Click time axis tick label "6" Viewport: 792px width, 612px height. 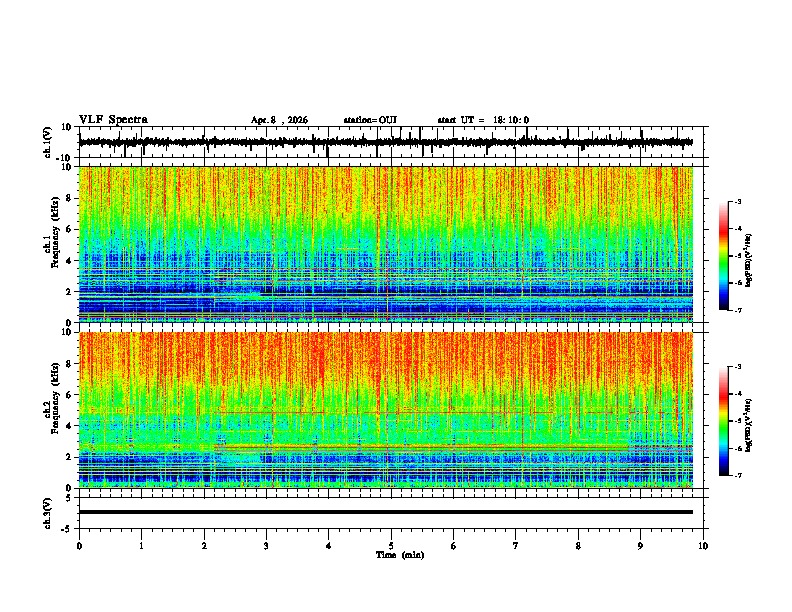coord(453,546)
